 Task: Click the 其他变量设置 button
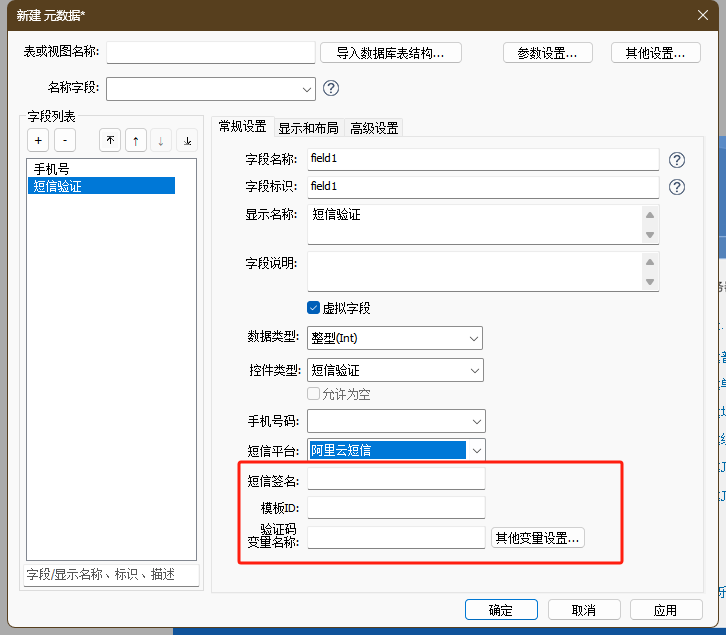[538, 538]
